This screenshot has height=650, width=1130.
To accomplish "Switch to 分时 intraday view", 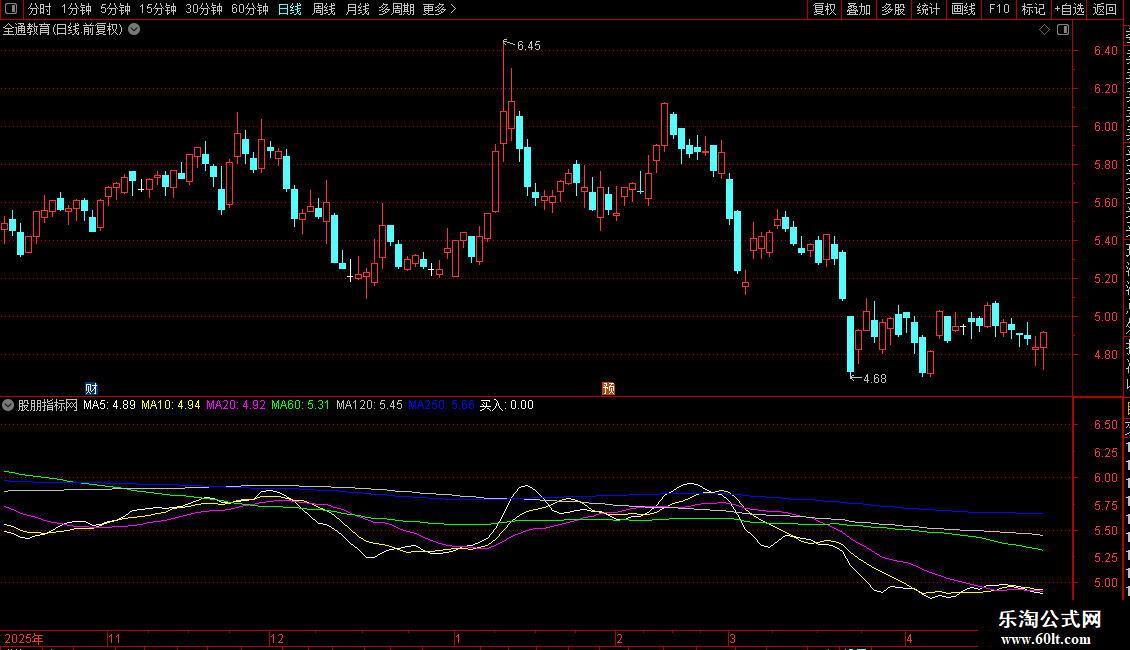I will click(40, 9).
